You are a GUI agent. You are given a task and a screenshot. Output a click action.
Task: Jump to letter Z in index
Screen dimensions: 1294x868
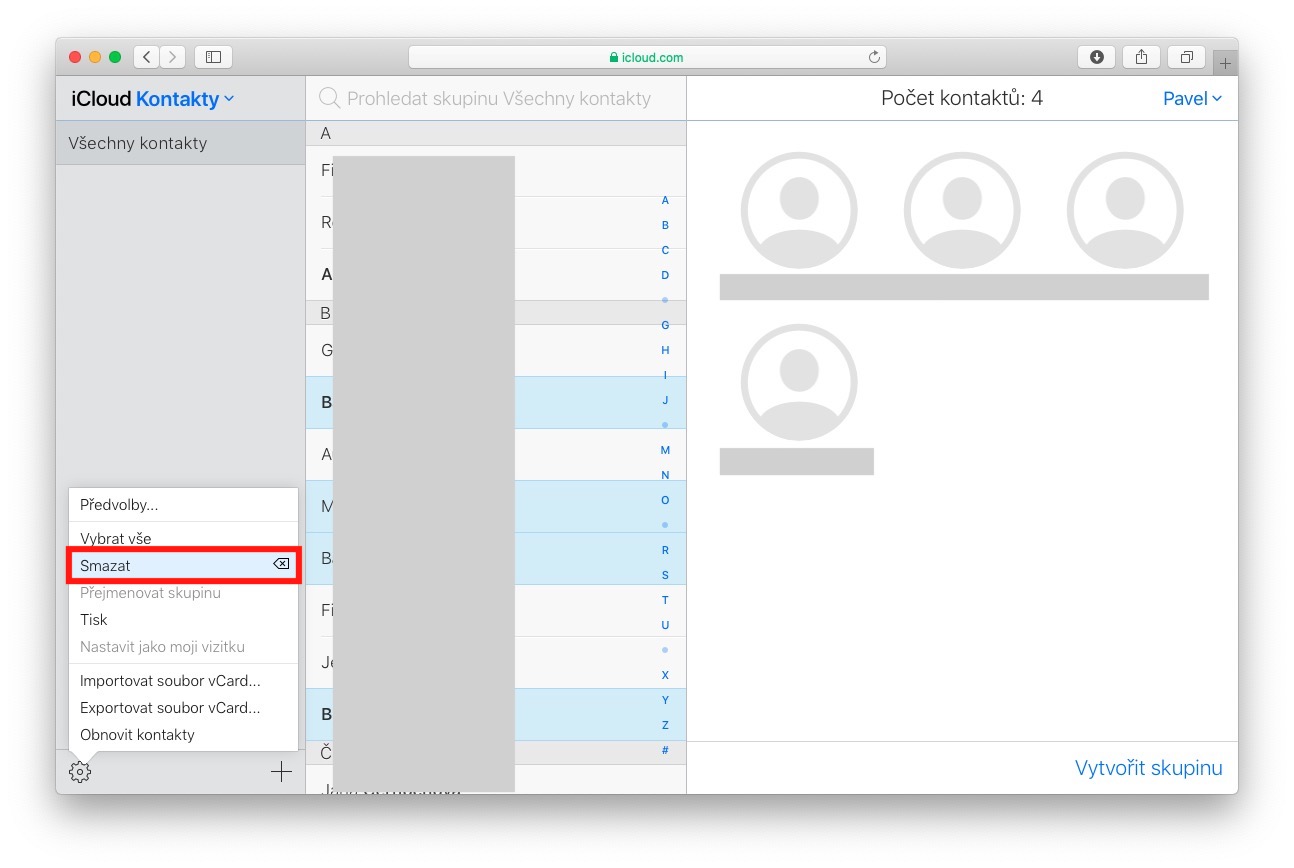pyautogui.click(x=665, y=725)
